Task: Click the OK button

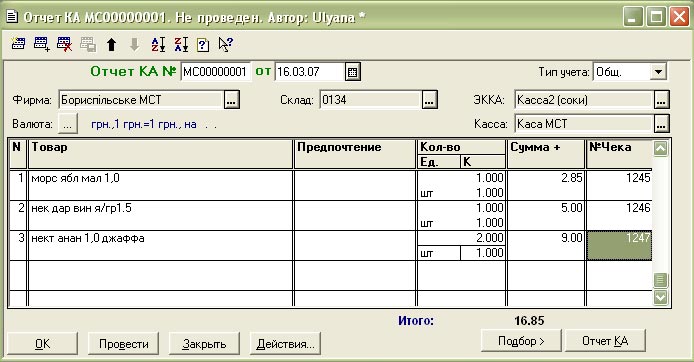Action: click(x=42, y=343)
